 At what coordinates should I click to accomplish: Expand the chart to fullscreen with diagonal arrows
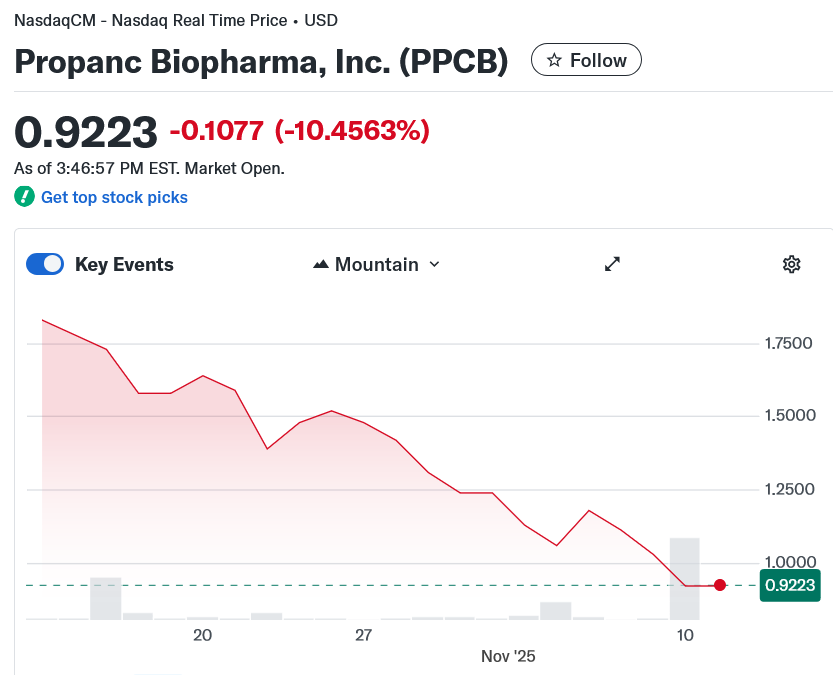[x=612, y=264]
